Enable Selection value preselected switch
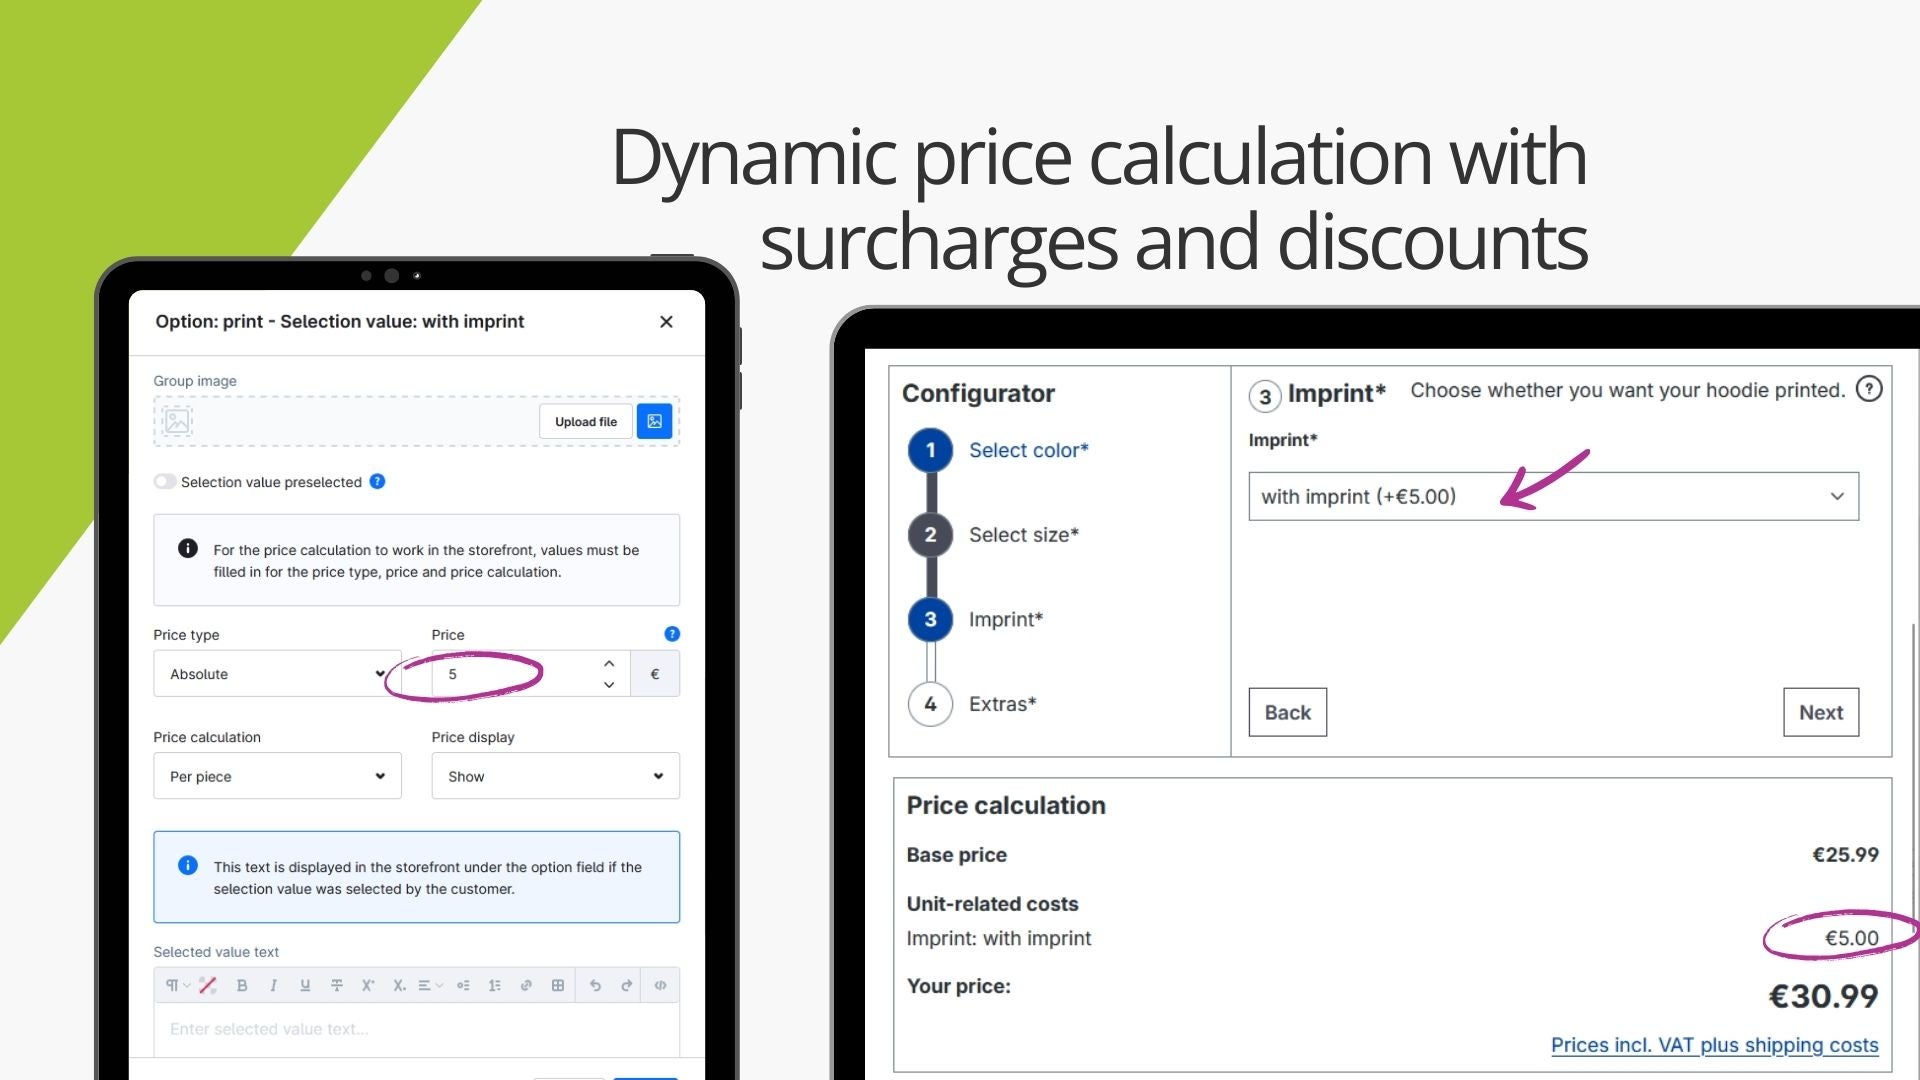 point(165,482)
